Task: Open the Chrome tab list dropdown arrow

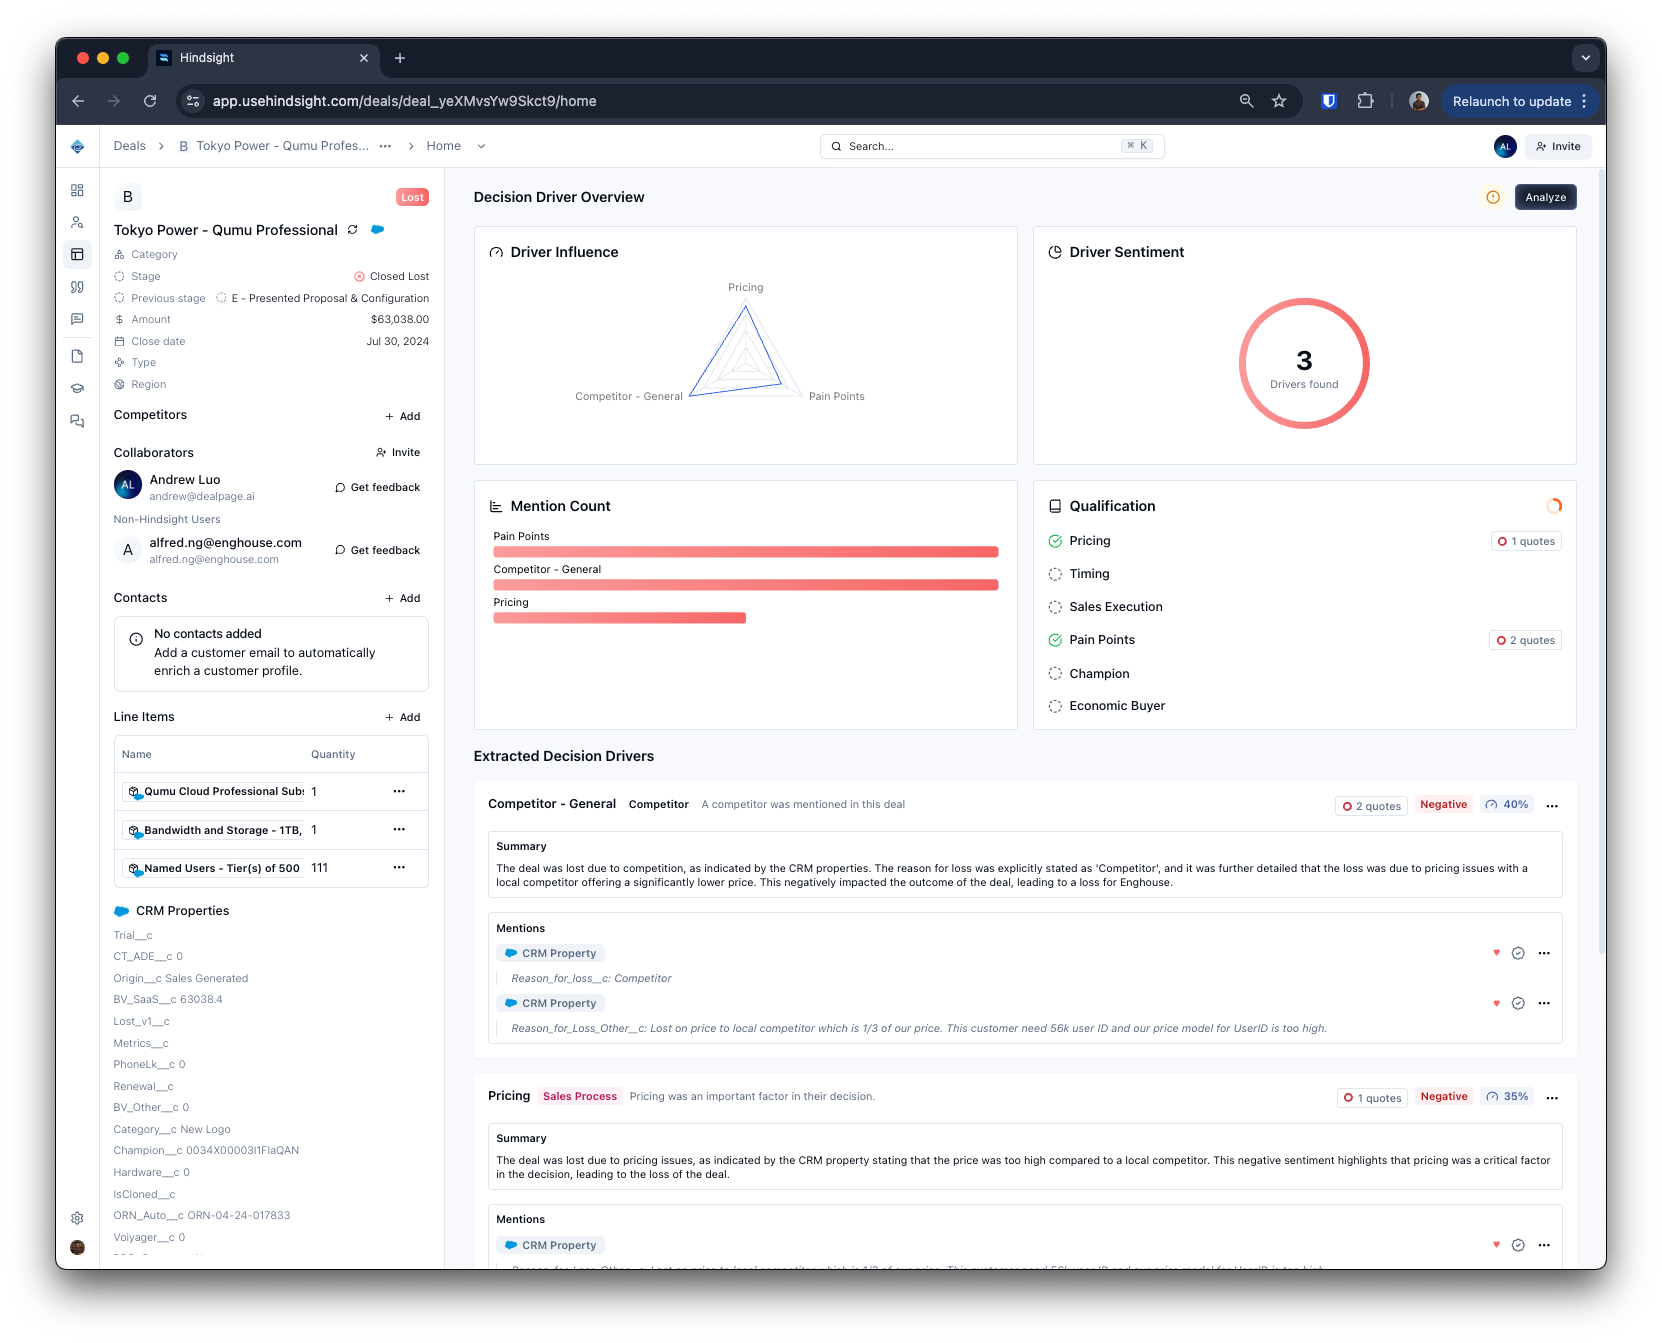Action: point(1585,58)
